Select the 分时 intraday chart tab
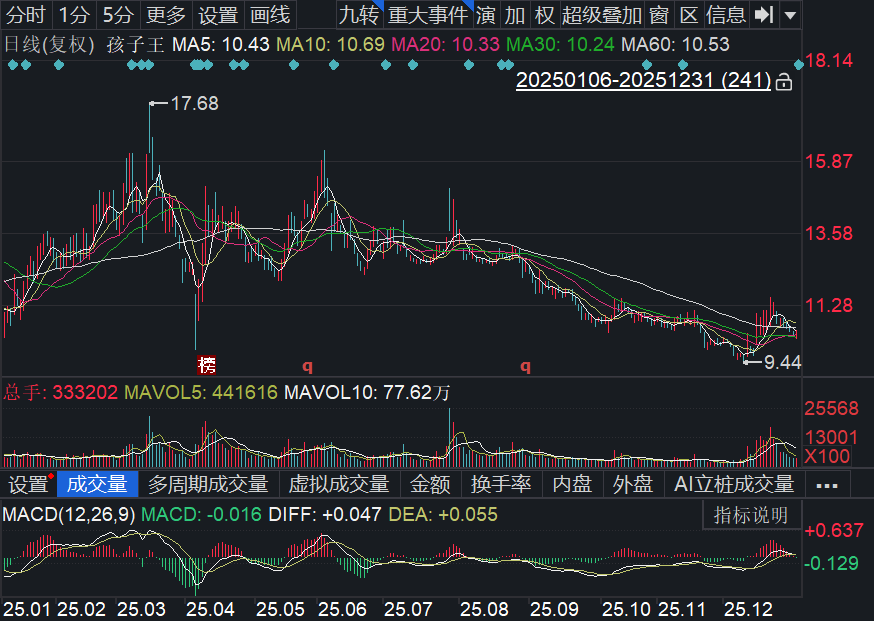 (25, 14)
